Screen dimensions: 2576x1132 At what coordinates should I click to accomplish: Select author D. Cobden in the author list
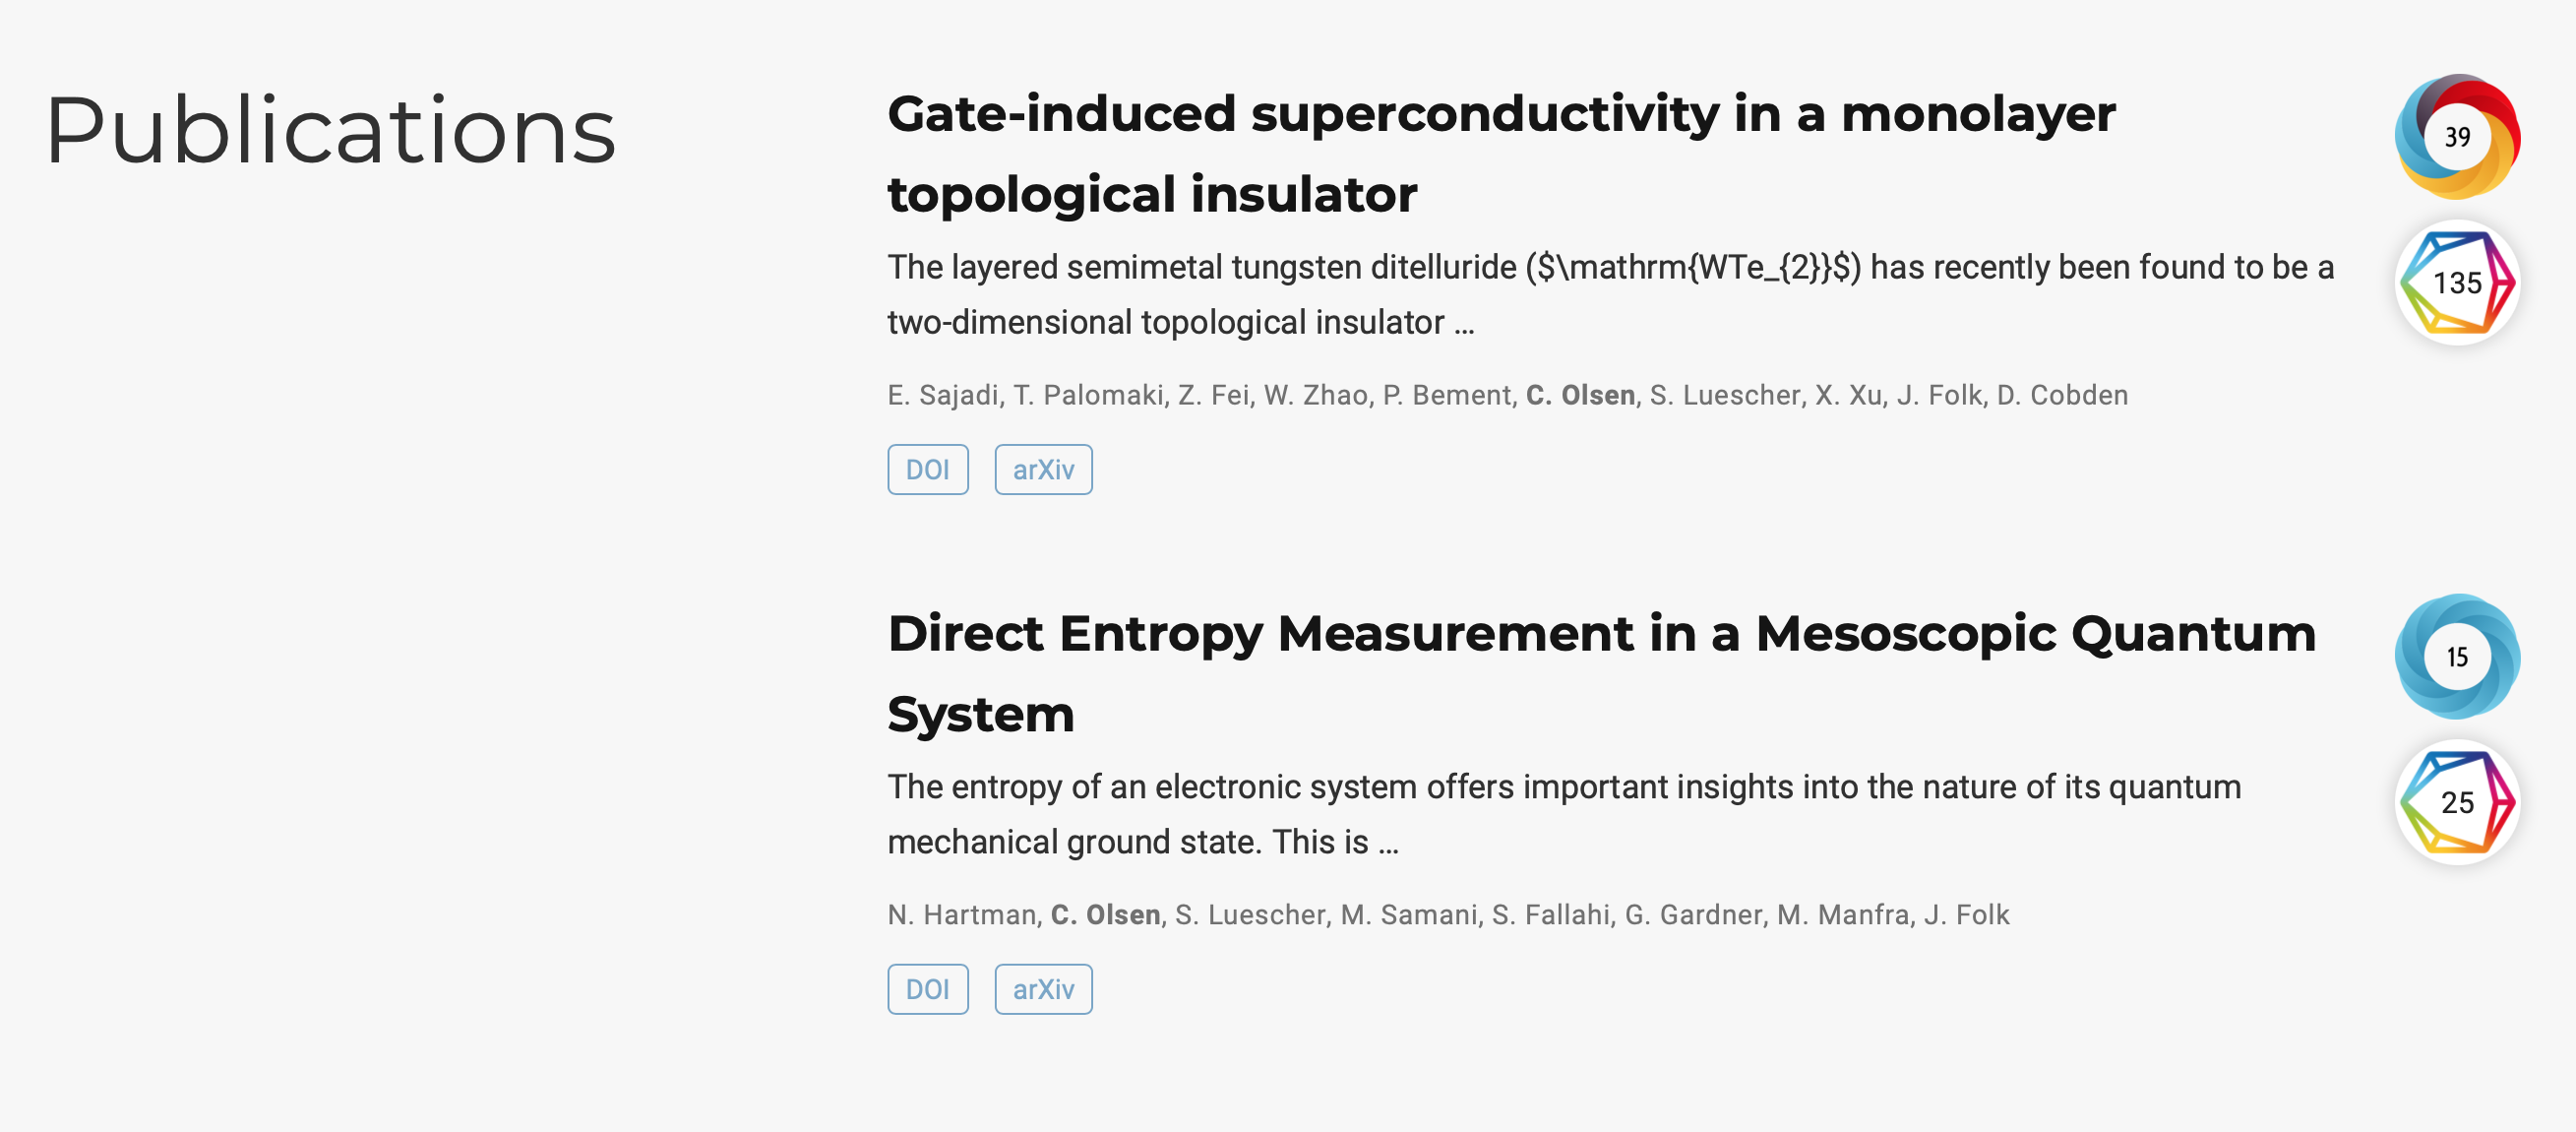click(x=2063, y=394)
